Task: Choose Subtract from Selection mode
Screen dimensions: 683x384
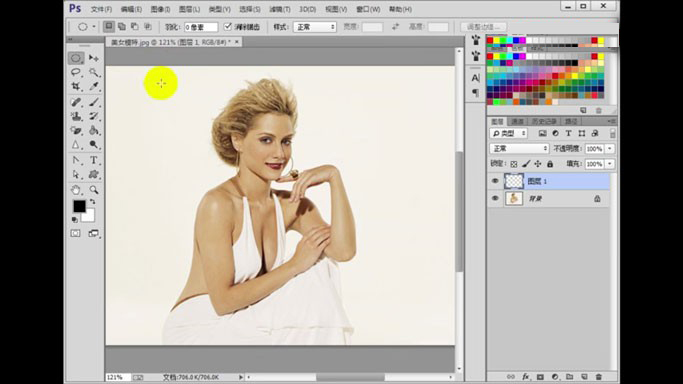Action: pyautogui.click(x=135, y=27)
